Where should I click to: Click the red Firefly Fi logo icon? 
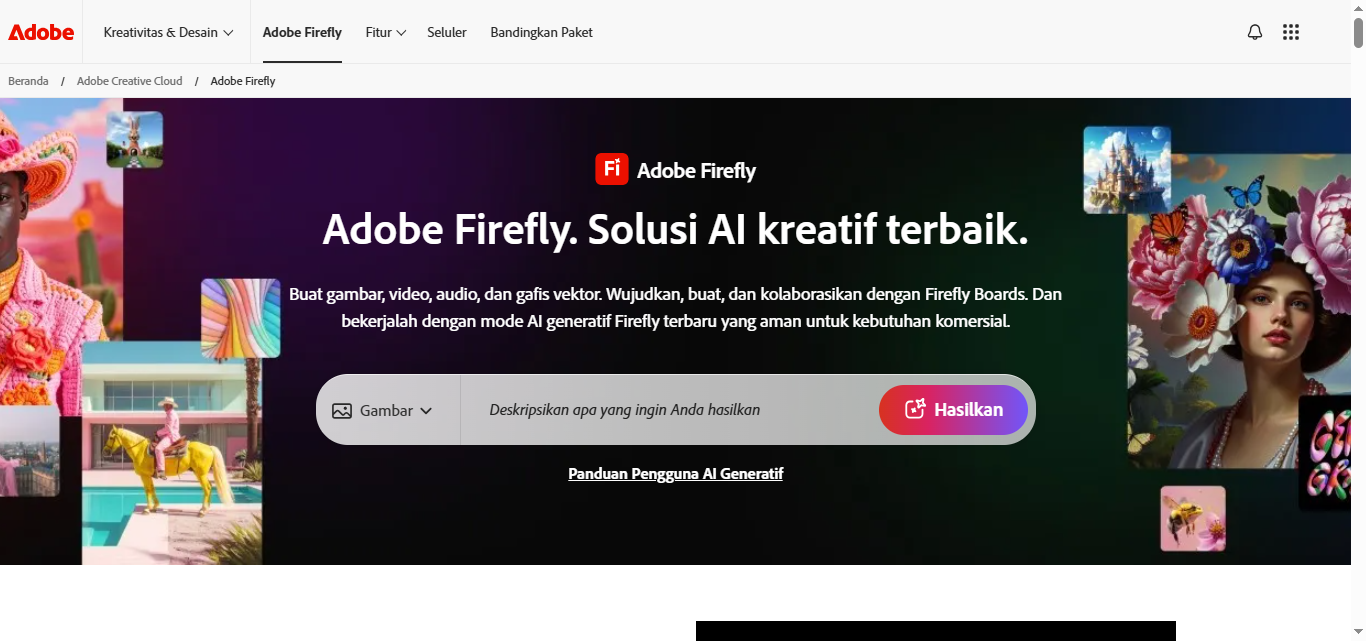tap(612, 169)
